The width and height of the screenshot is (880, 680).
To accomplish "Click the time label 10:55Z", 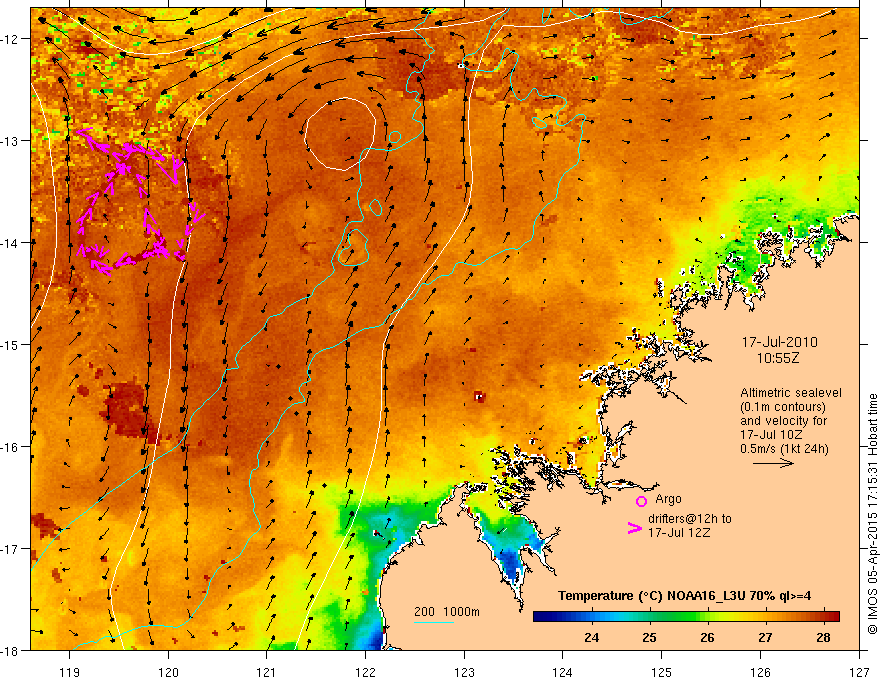I will 778,358.
